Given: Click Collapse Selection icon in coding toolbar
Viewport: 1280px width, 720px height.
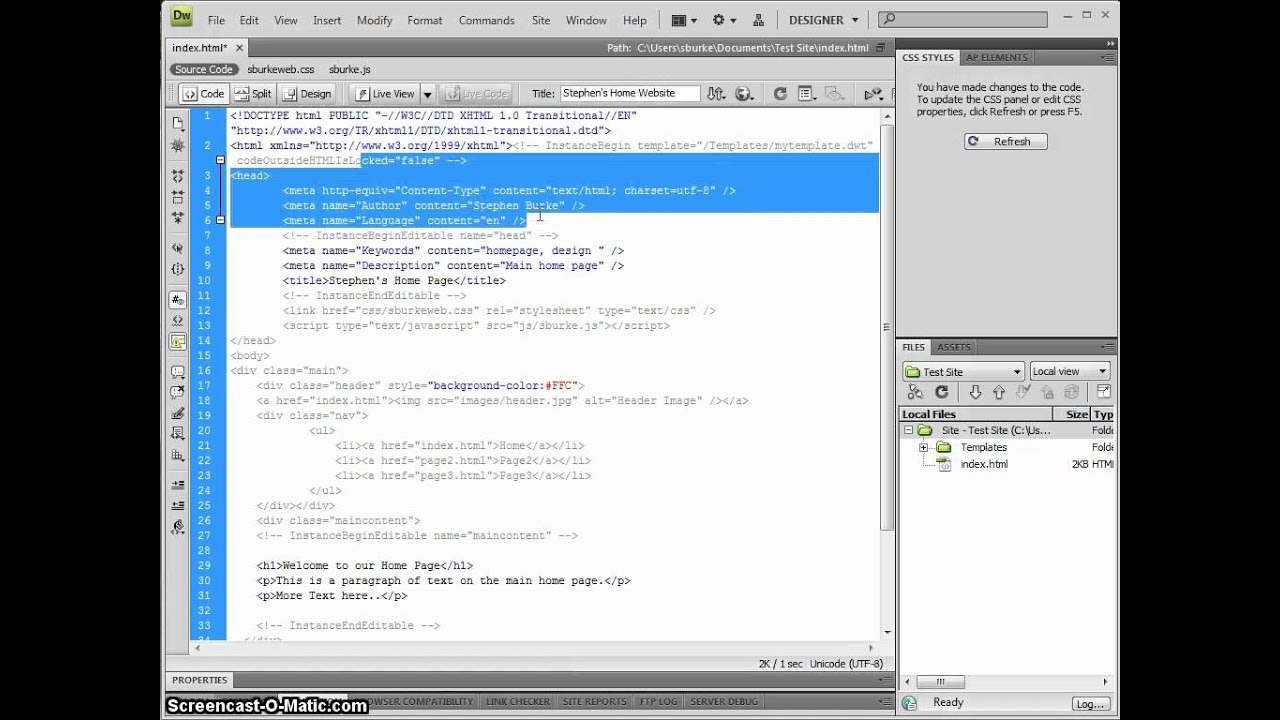Looking at the screenshot, I should [178, 196].
